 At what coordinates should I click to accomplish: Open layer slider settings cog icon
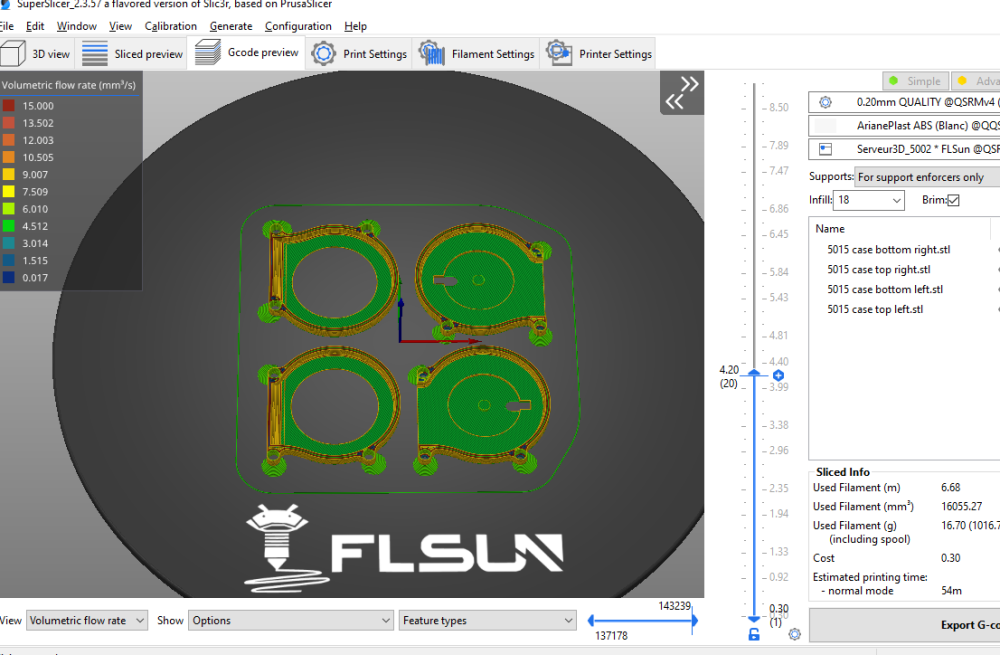[x=794, y=635]
